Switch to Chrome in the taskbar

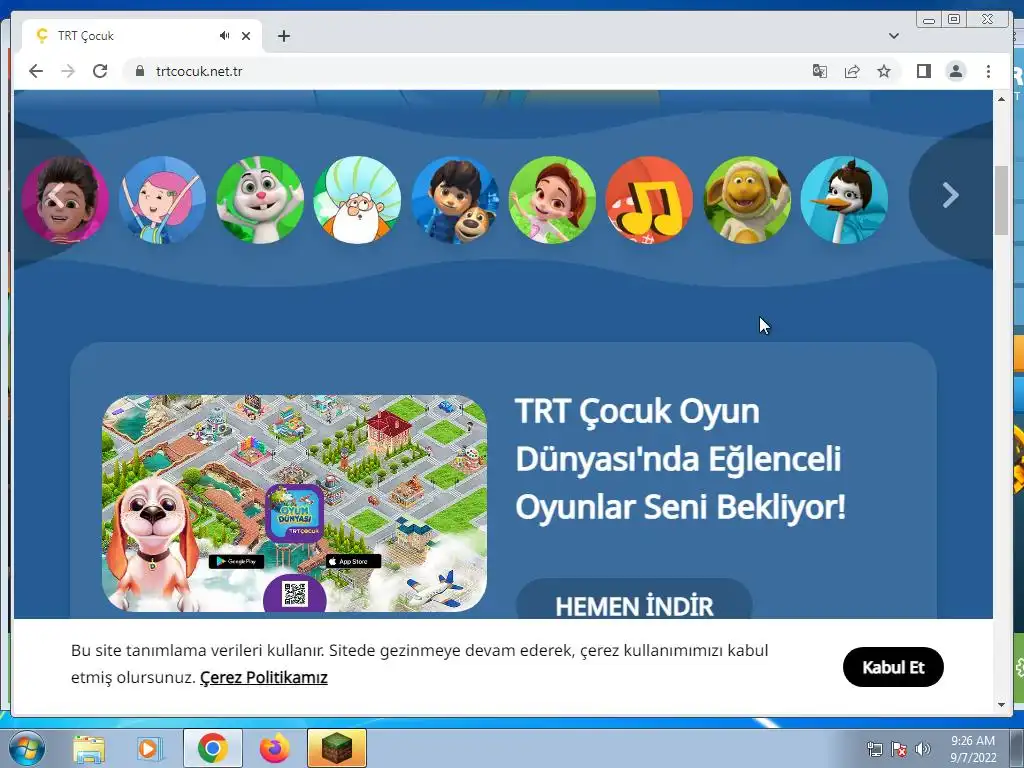(x=212, y=748)
